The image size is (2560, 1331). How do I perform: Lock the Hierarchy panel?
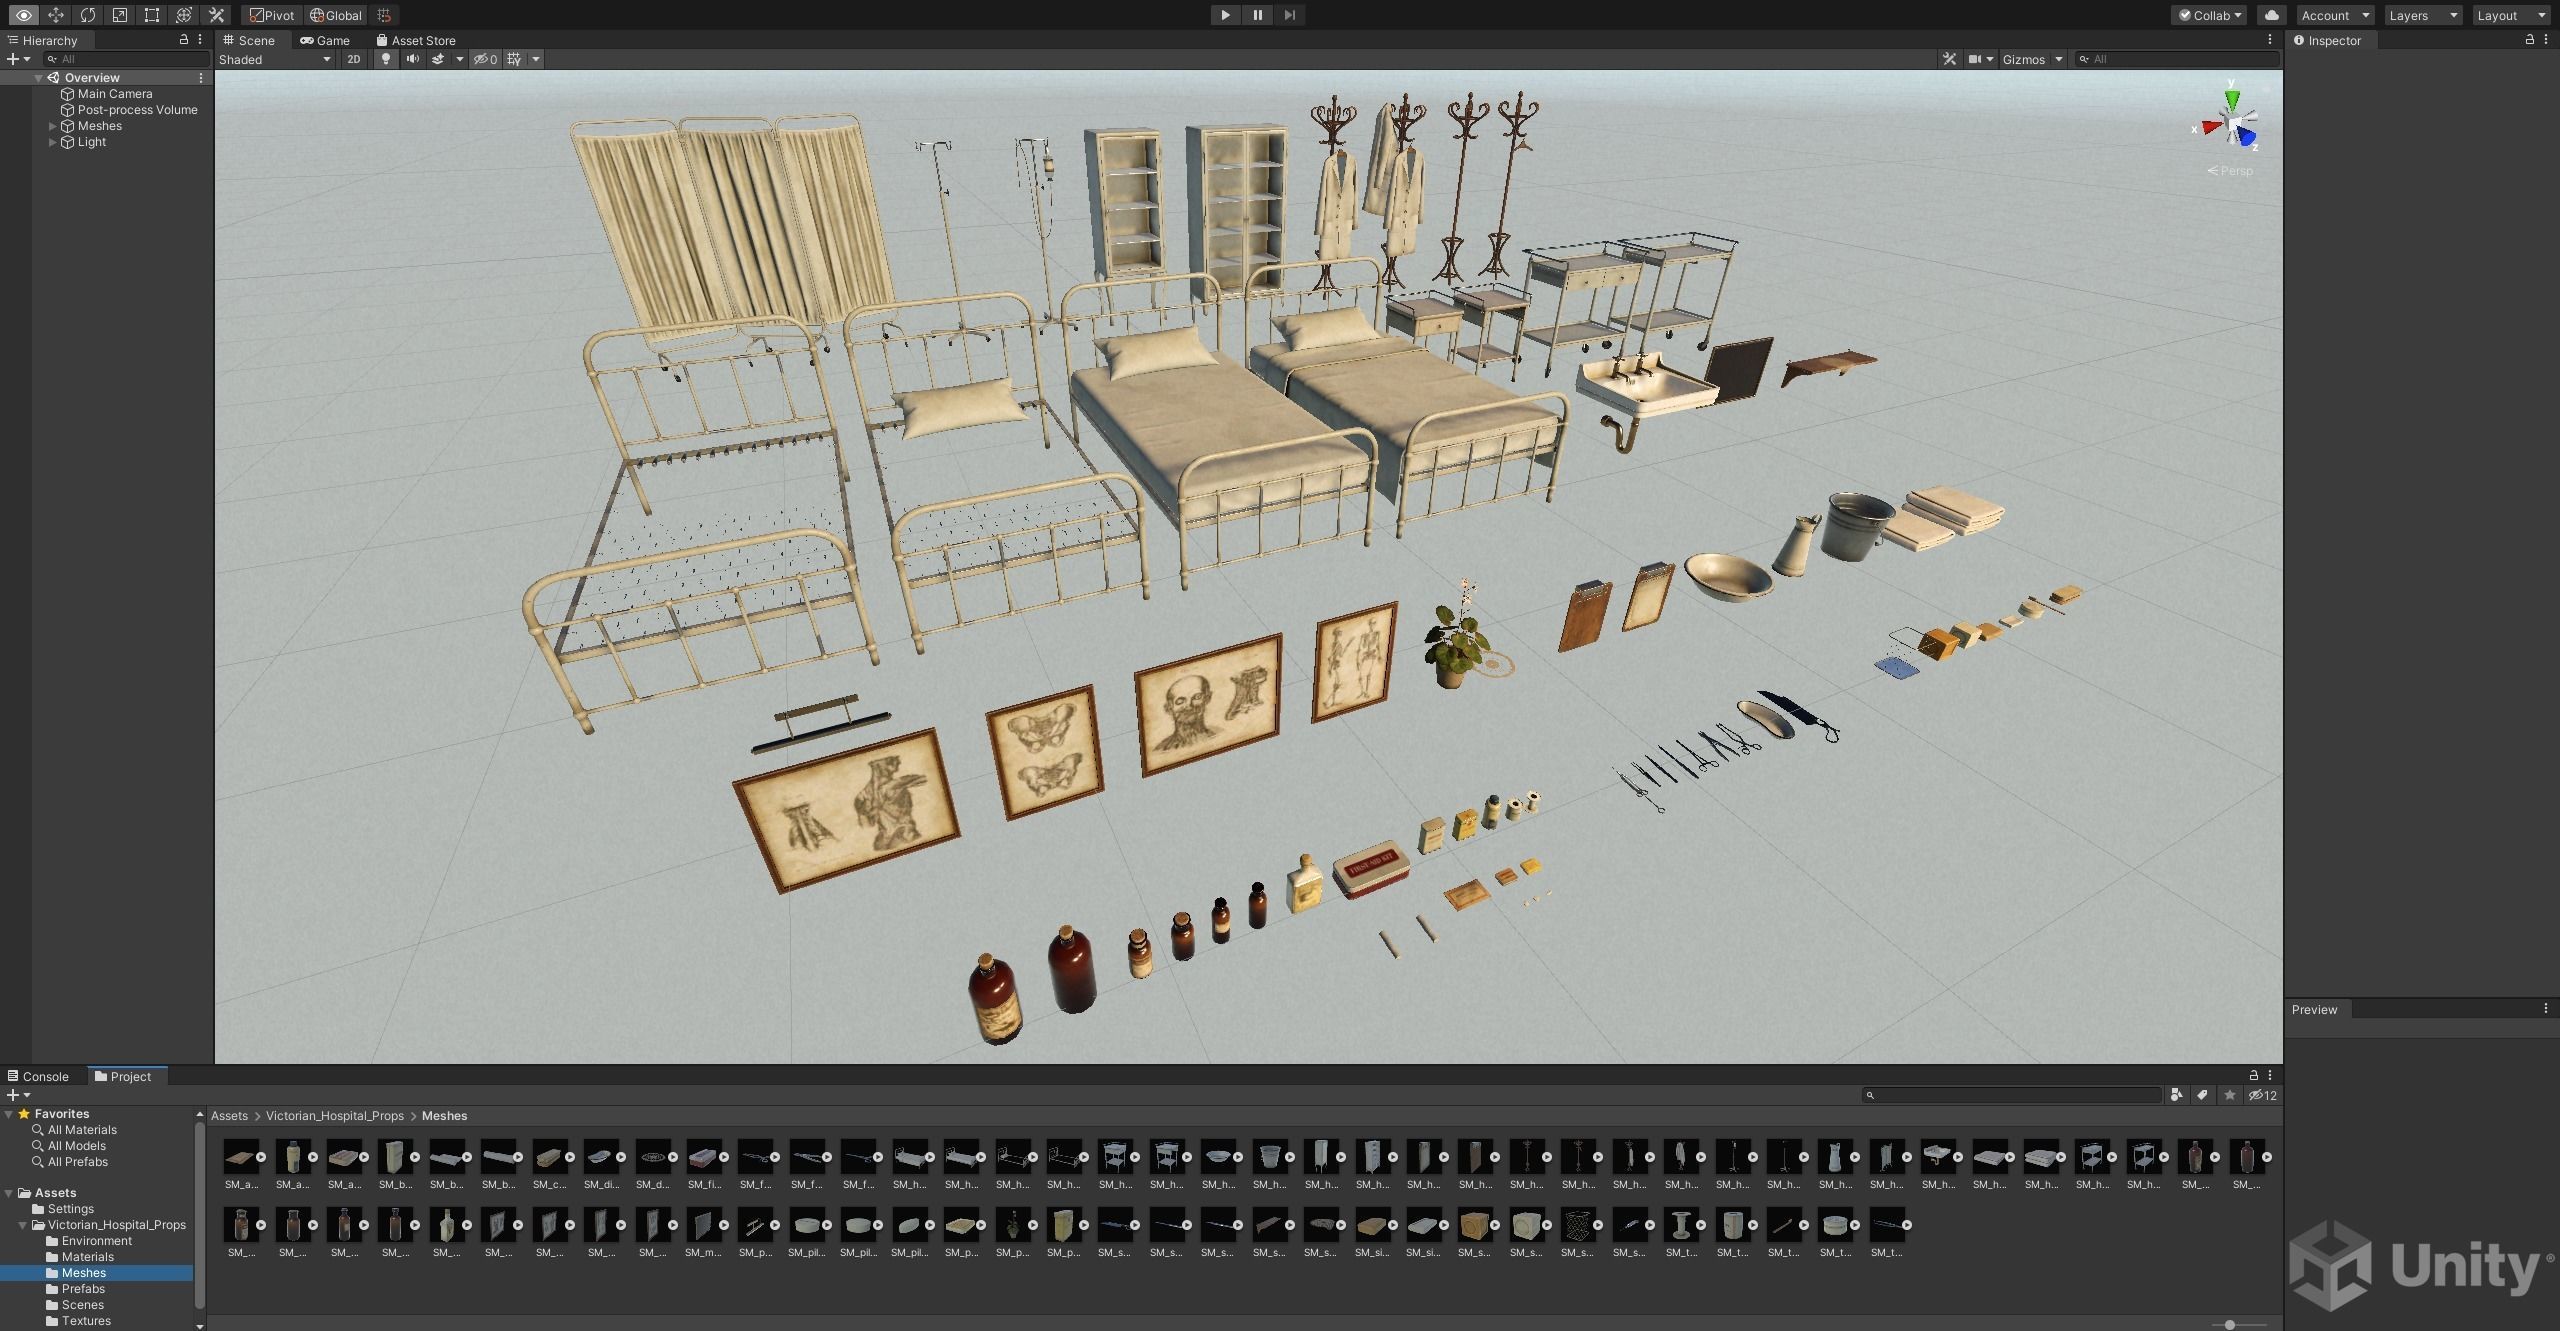(x=183, y=40)
